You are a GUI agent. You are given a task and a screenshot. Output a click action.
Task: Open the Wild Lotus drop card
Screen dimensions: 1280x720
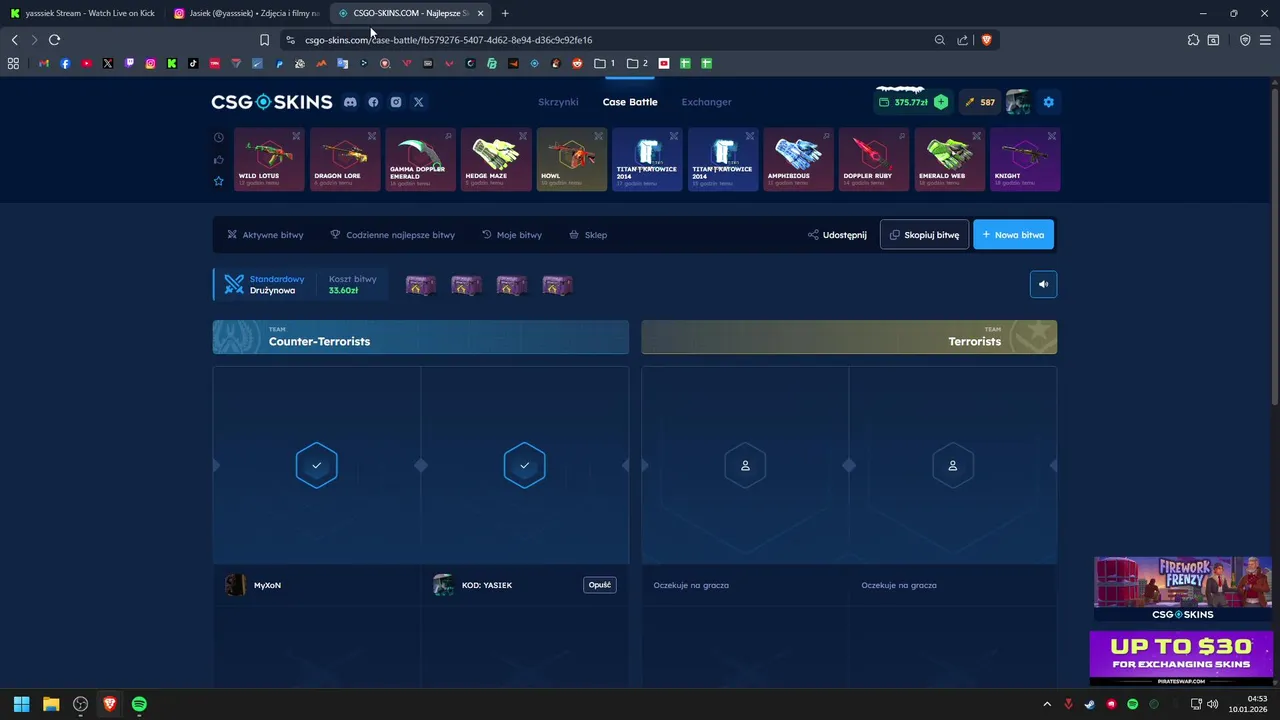click(269, 159)
